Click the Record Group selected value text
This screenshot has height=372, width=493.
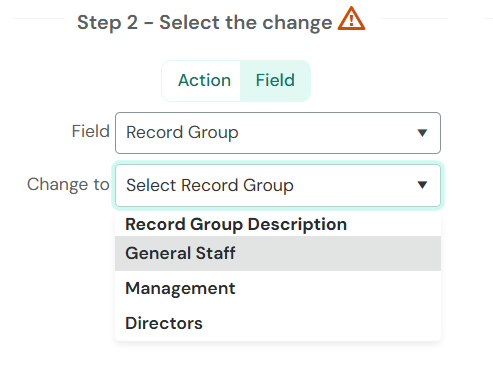pos(182,132)
